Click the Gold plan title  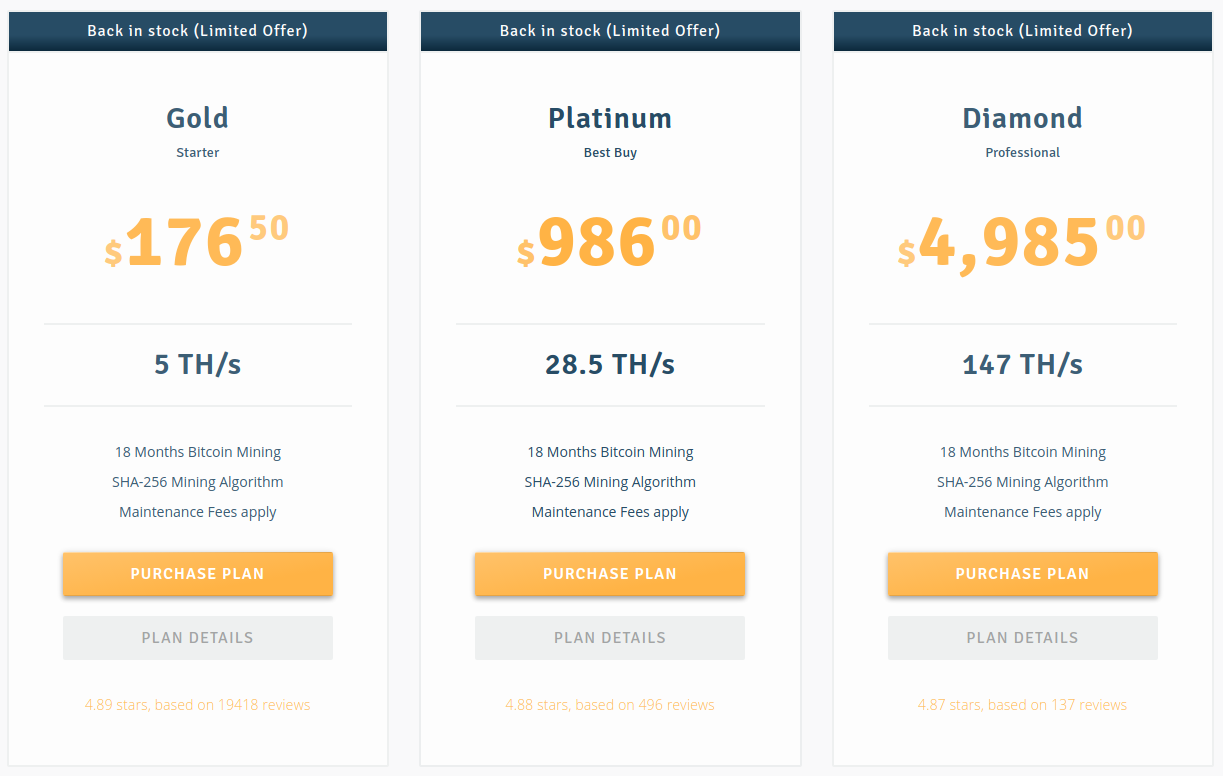pyautogui.click(x=197, y=118)
